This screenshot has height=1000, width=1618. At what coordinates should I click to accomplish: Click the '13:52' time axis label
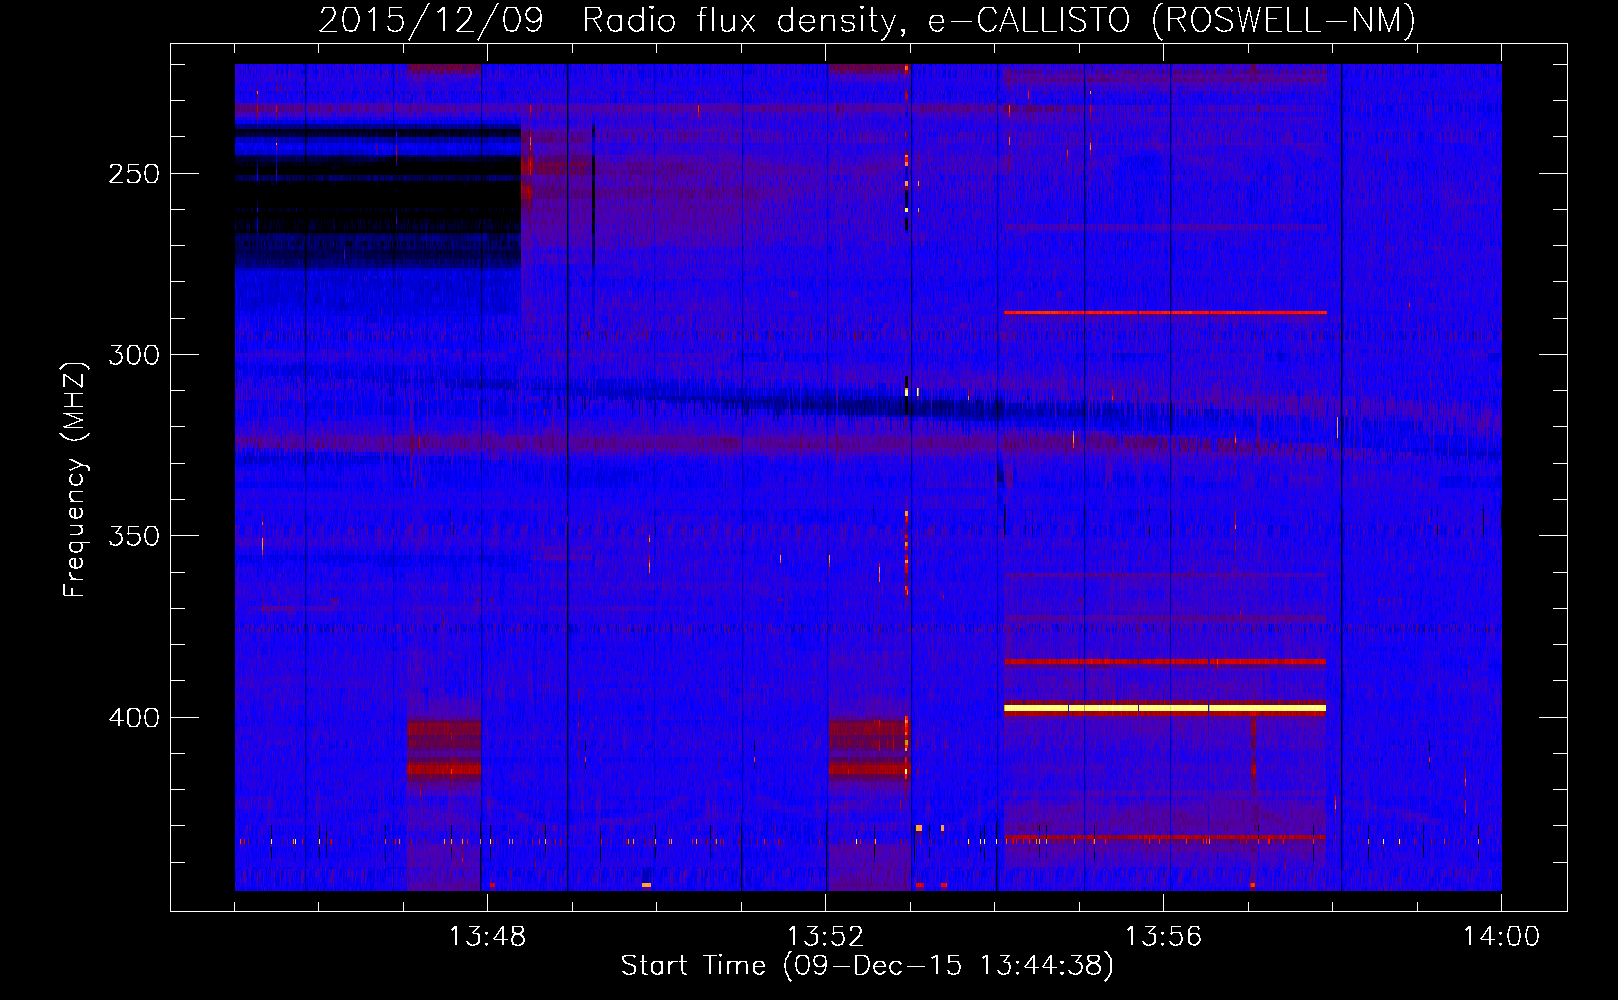(825, 937)
